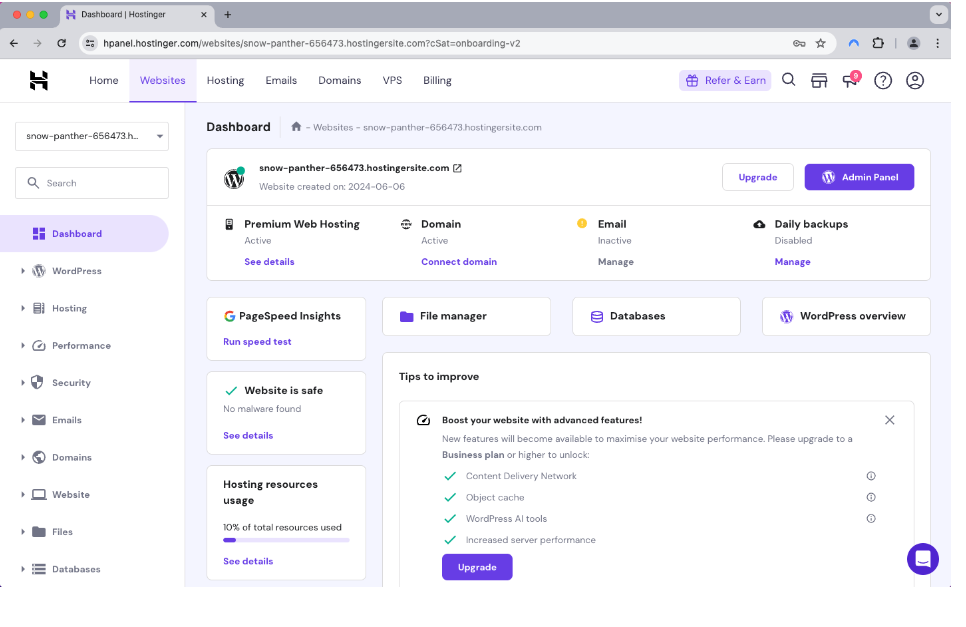Click See details under Premium Web Hosting

[269, 262]
